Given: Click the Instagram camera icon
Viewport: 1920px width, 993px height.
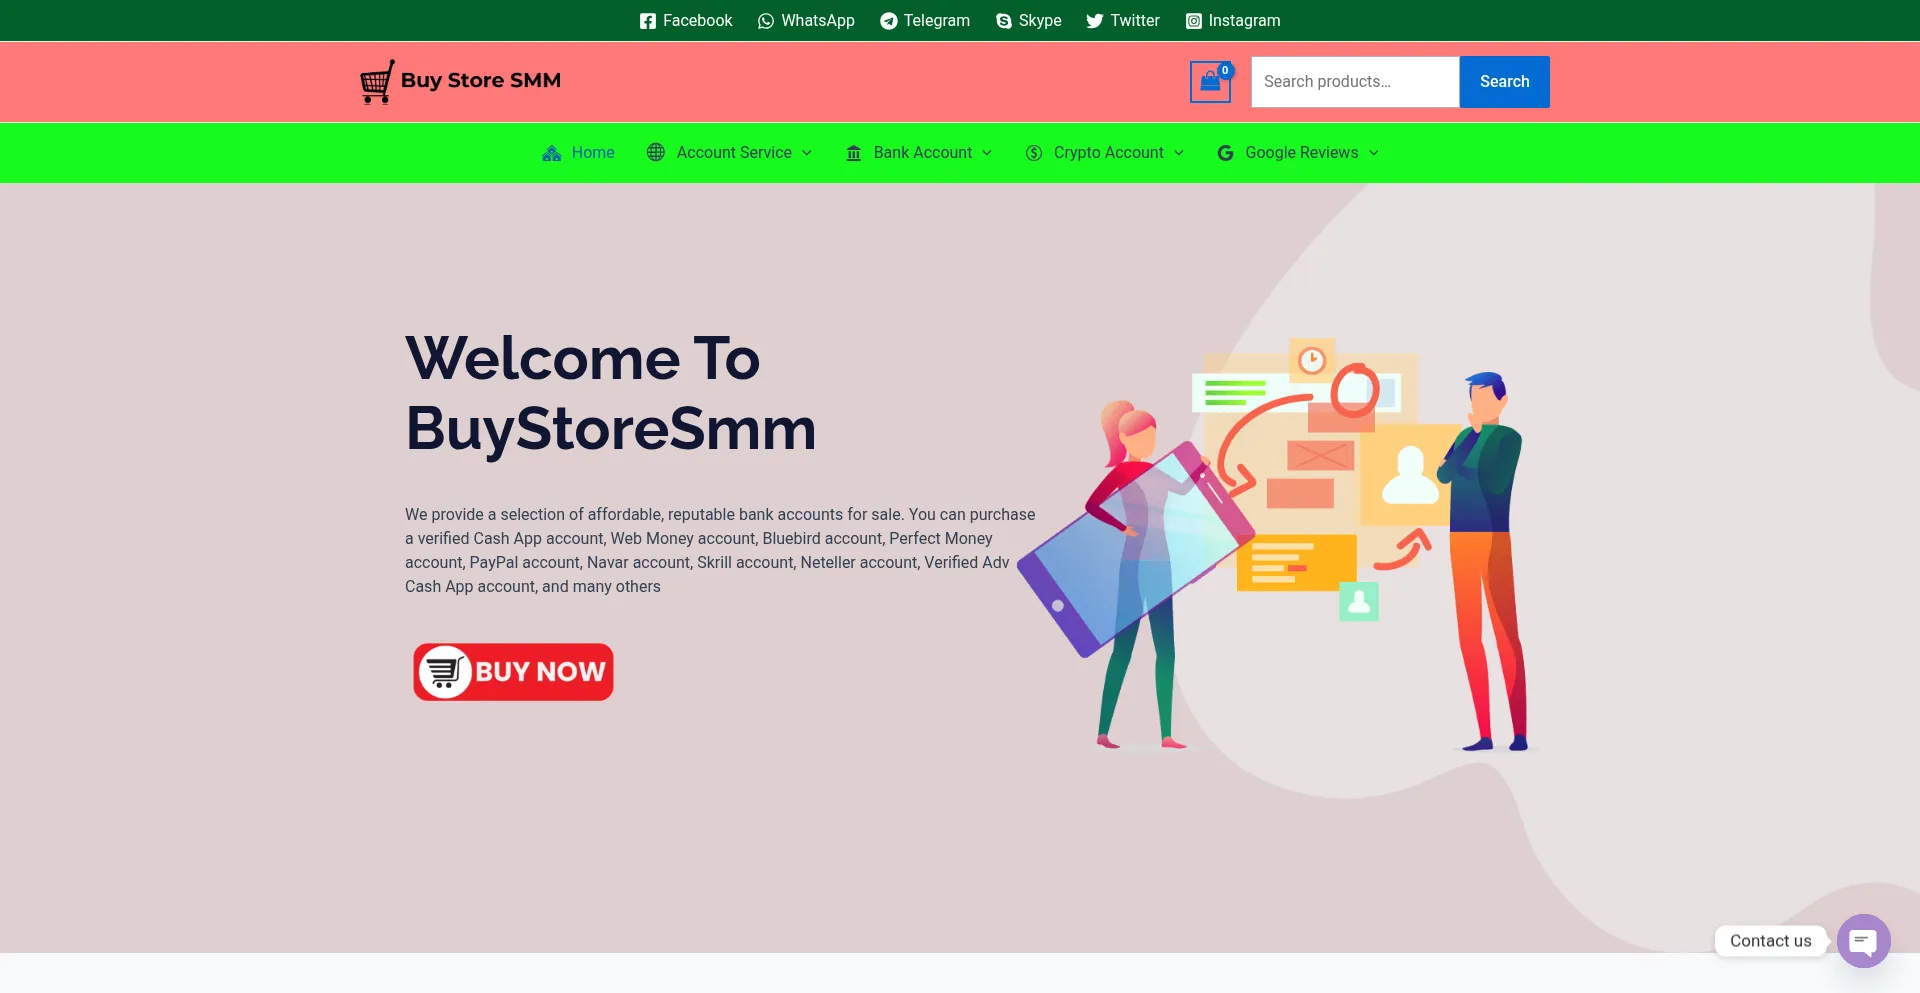Looking at the screenshot, I should tap(1193, 21).
